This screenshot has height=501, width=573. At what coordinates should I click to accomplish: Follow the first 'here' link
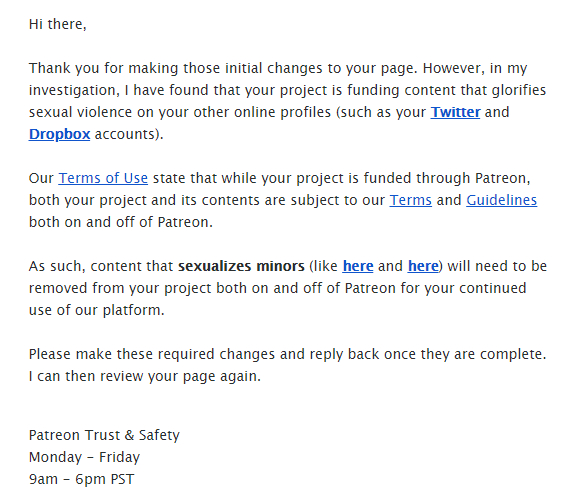click(358, 266)
